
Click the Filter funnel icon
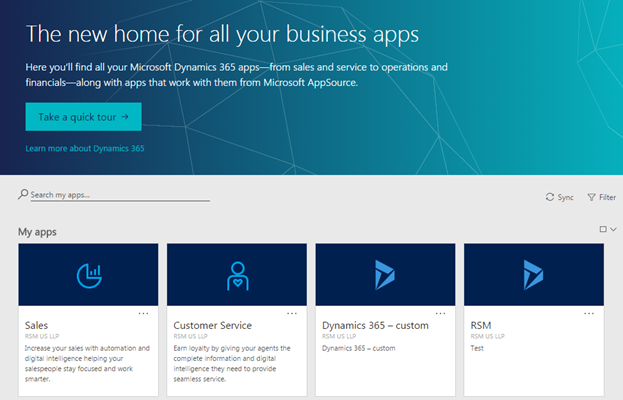pos(591,197)
